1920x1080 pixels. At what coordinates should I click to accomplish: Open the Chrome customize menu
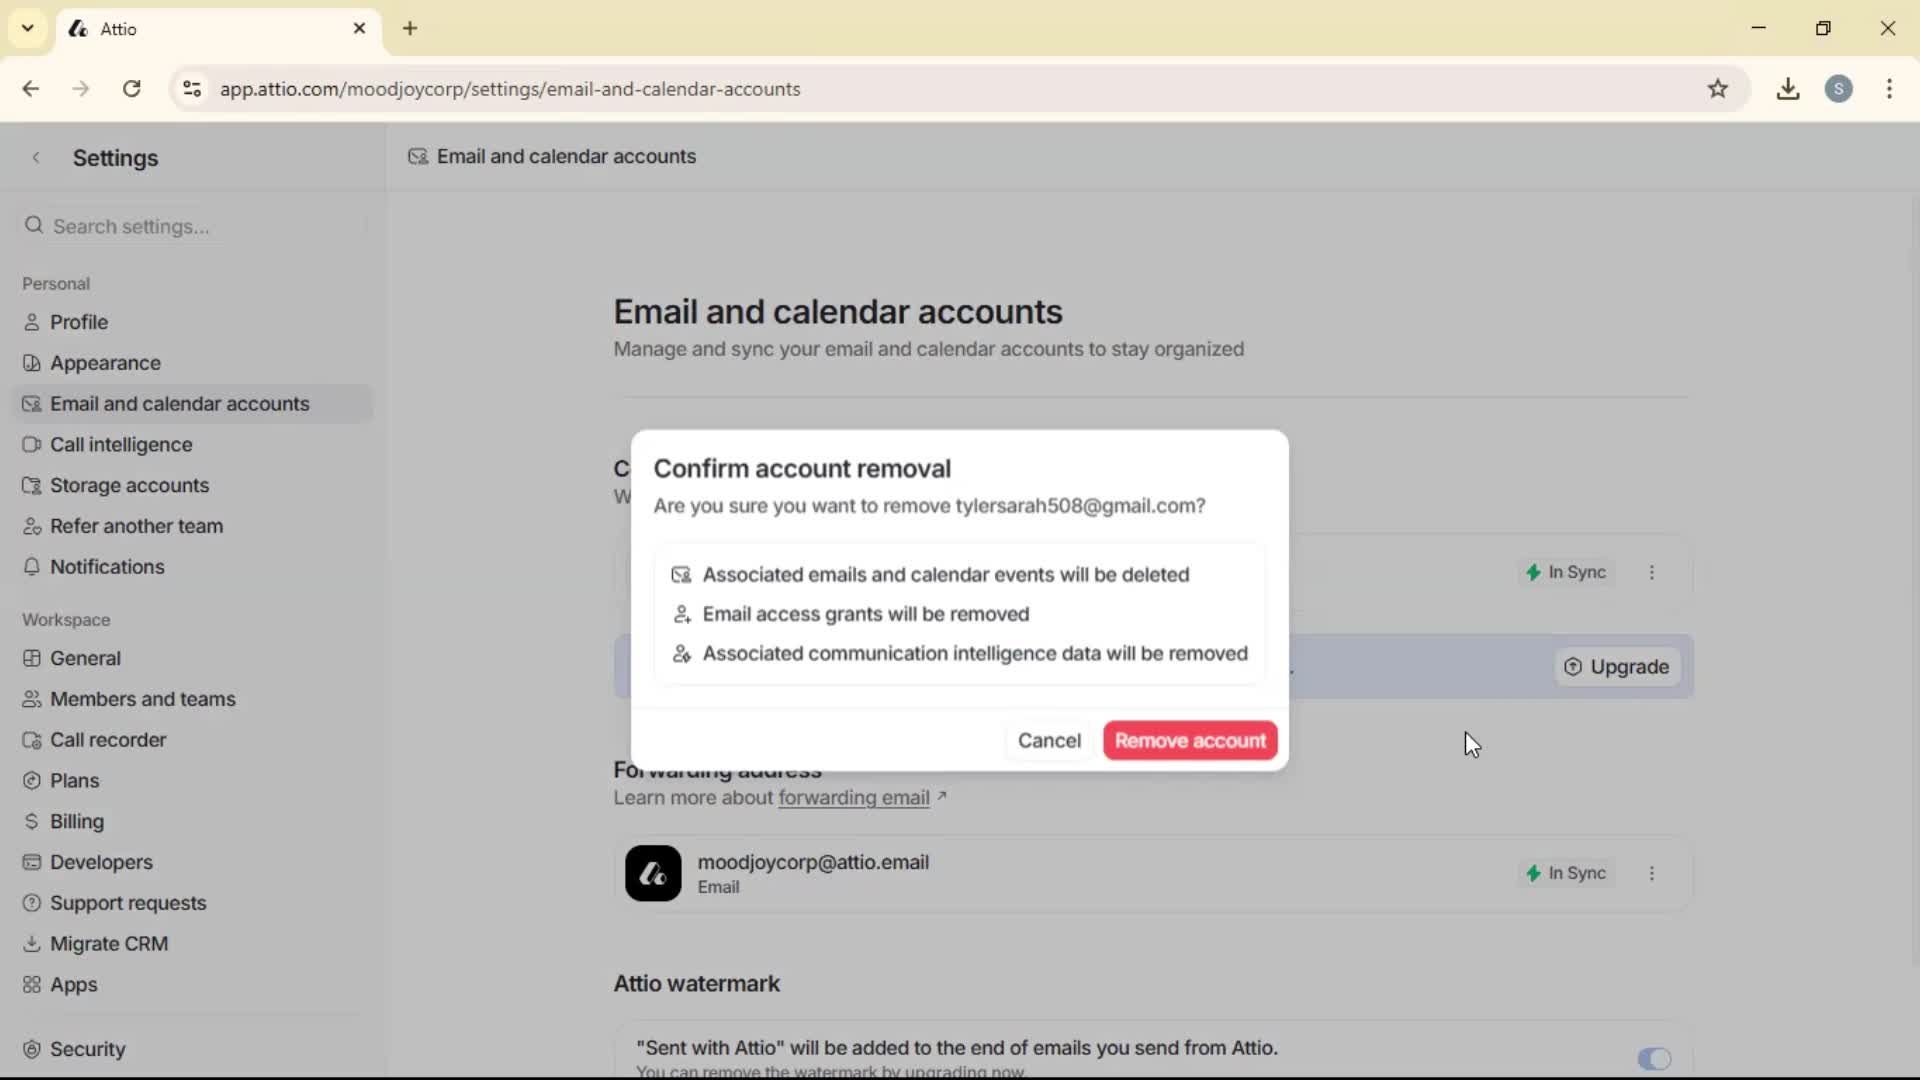tap(1890, 89)
